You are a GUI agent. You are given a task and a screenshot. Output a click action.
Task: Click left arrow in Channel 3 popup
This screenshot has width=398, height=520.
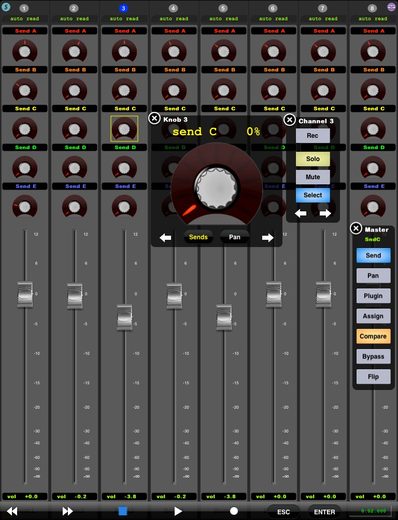click(301, 213)
